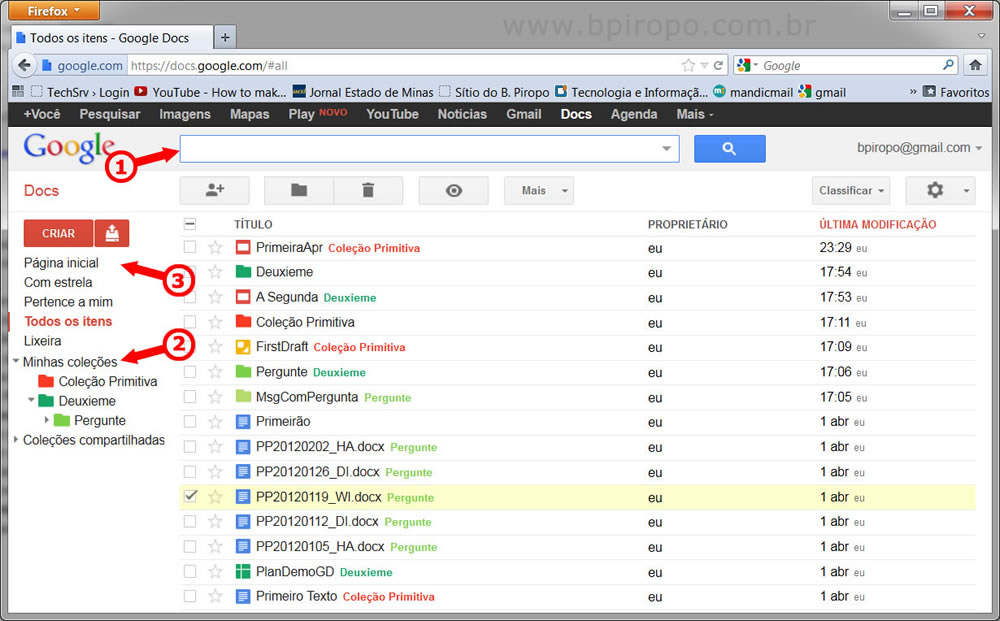Star the Deuxieme collection row

click(x=216, y=272)
